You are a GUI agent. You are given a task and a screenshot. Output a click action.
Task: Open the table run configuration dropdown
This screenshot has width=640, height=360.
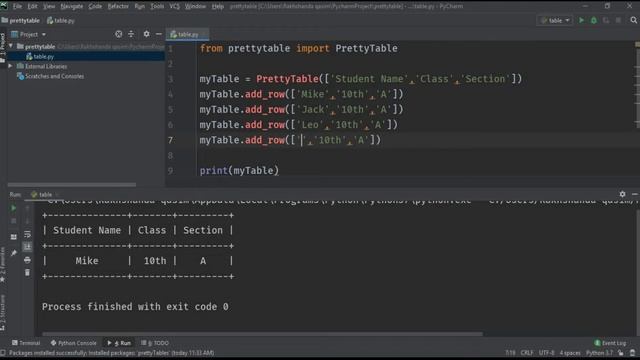coord(555,20)
